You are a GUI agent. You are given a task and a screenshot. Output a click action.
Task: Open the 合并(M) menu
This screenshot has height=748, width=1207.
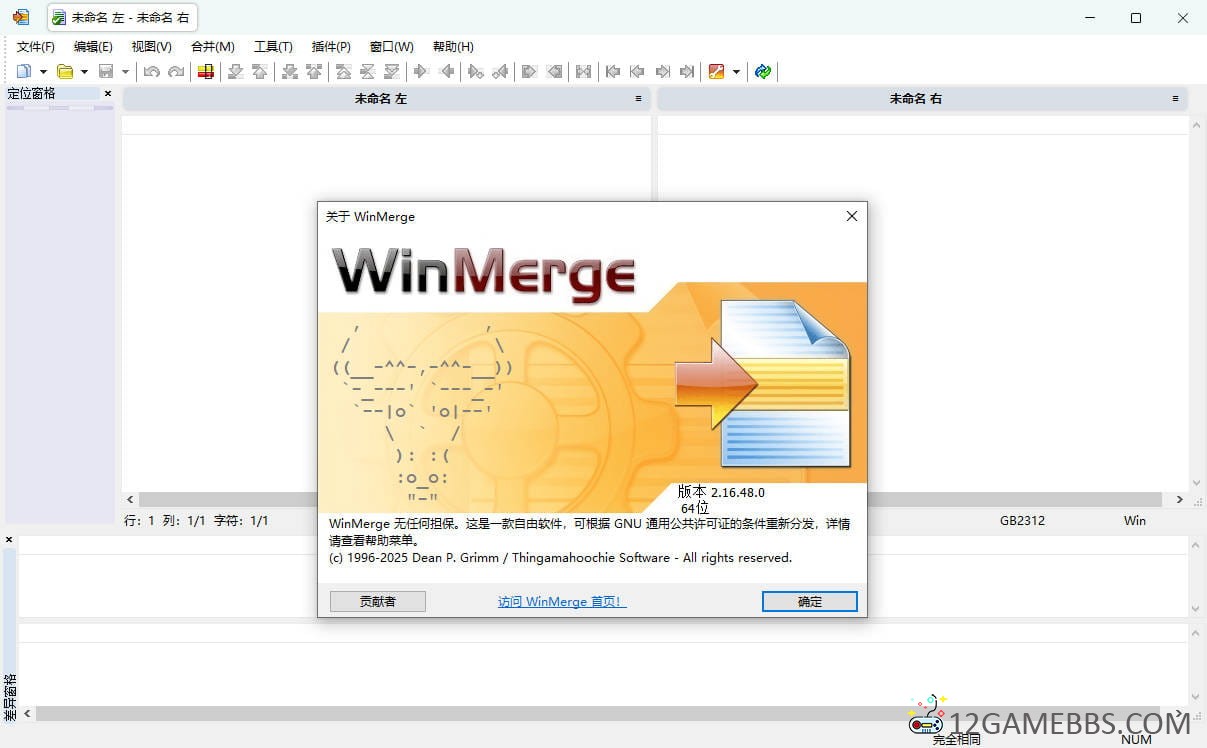coord(213,47)
